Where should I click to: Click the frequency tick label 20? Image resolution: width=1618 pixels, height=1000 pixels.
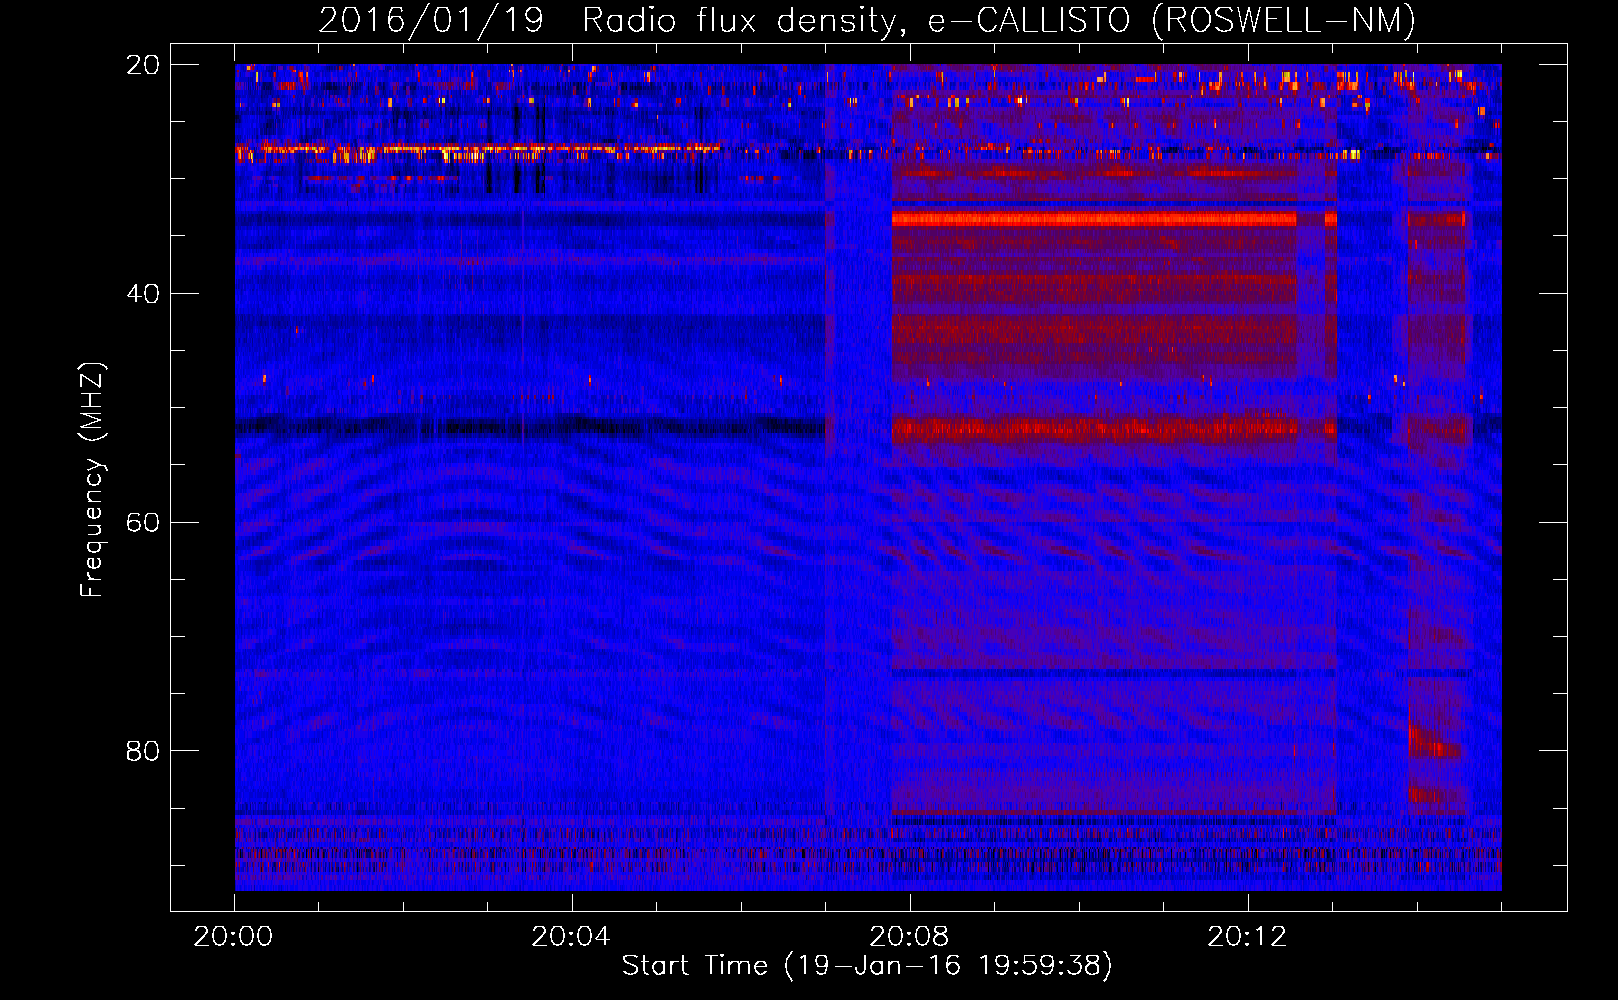143,65
